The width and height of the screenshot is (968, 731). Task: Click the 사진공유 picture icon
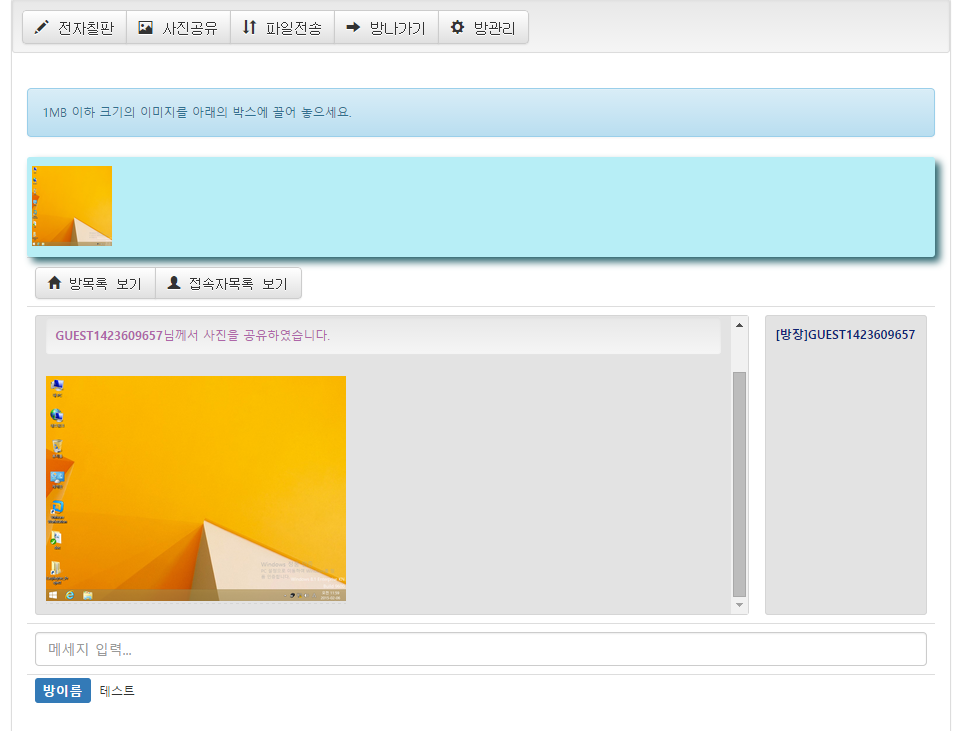coord(146,28)
